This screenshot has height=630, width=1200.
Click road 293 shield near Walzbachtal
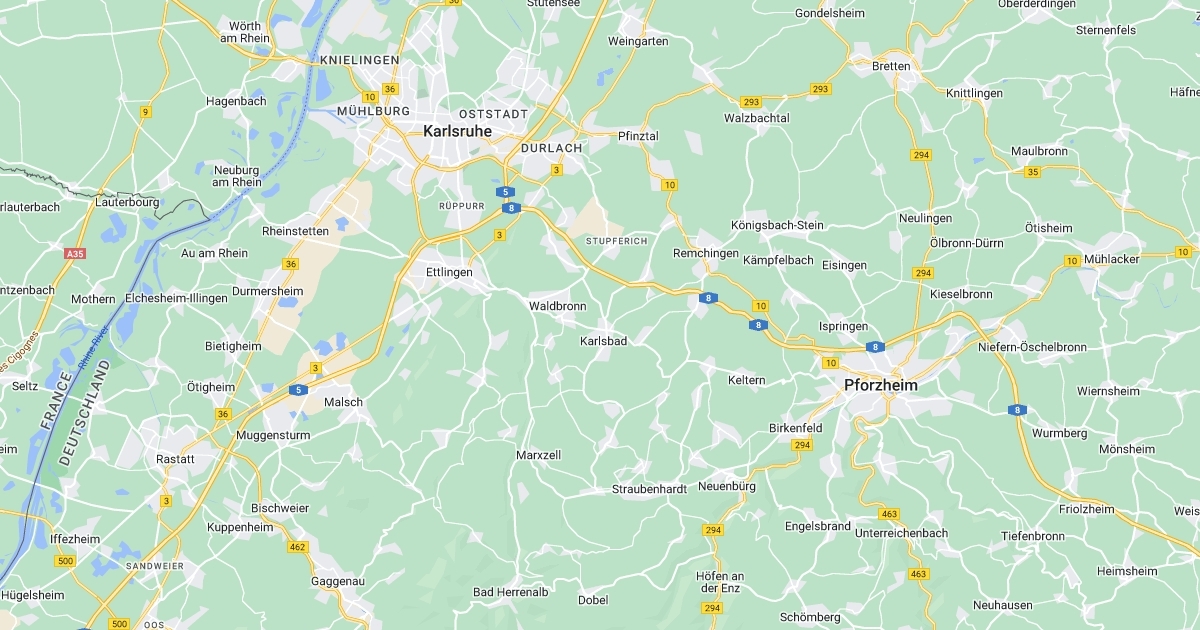[751, 102]
